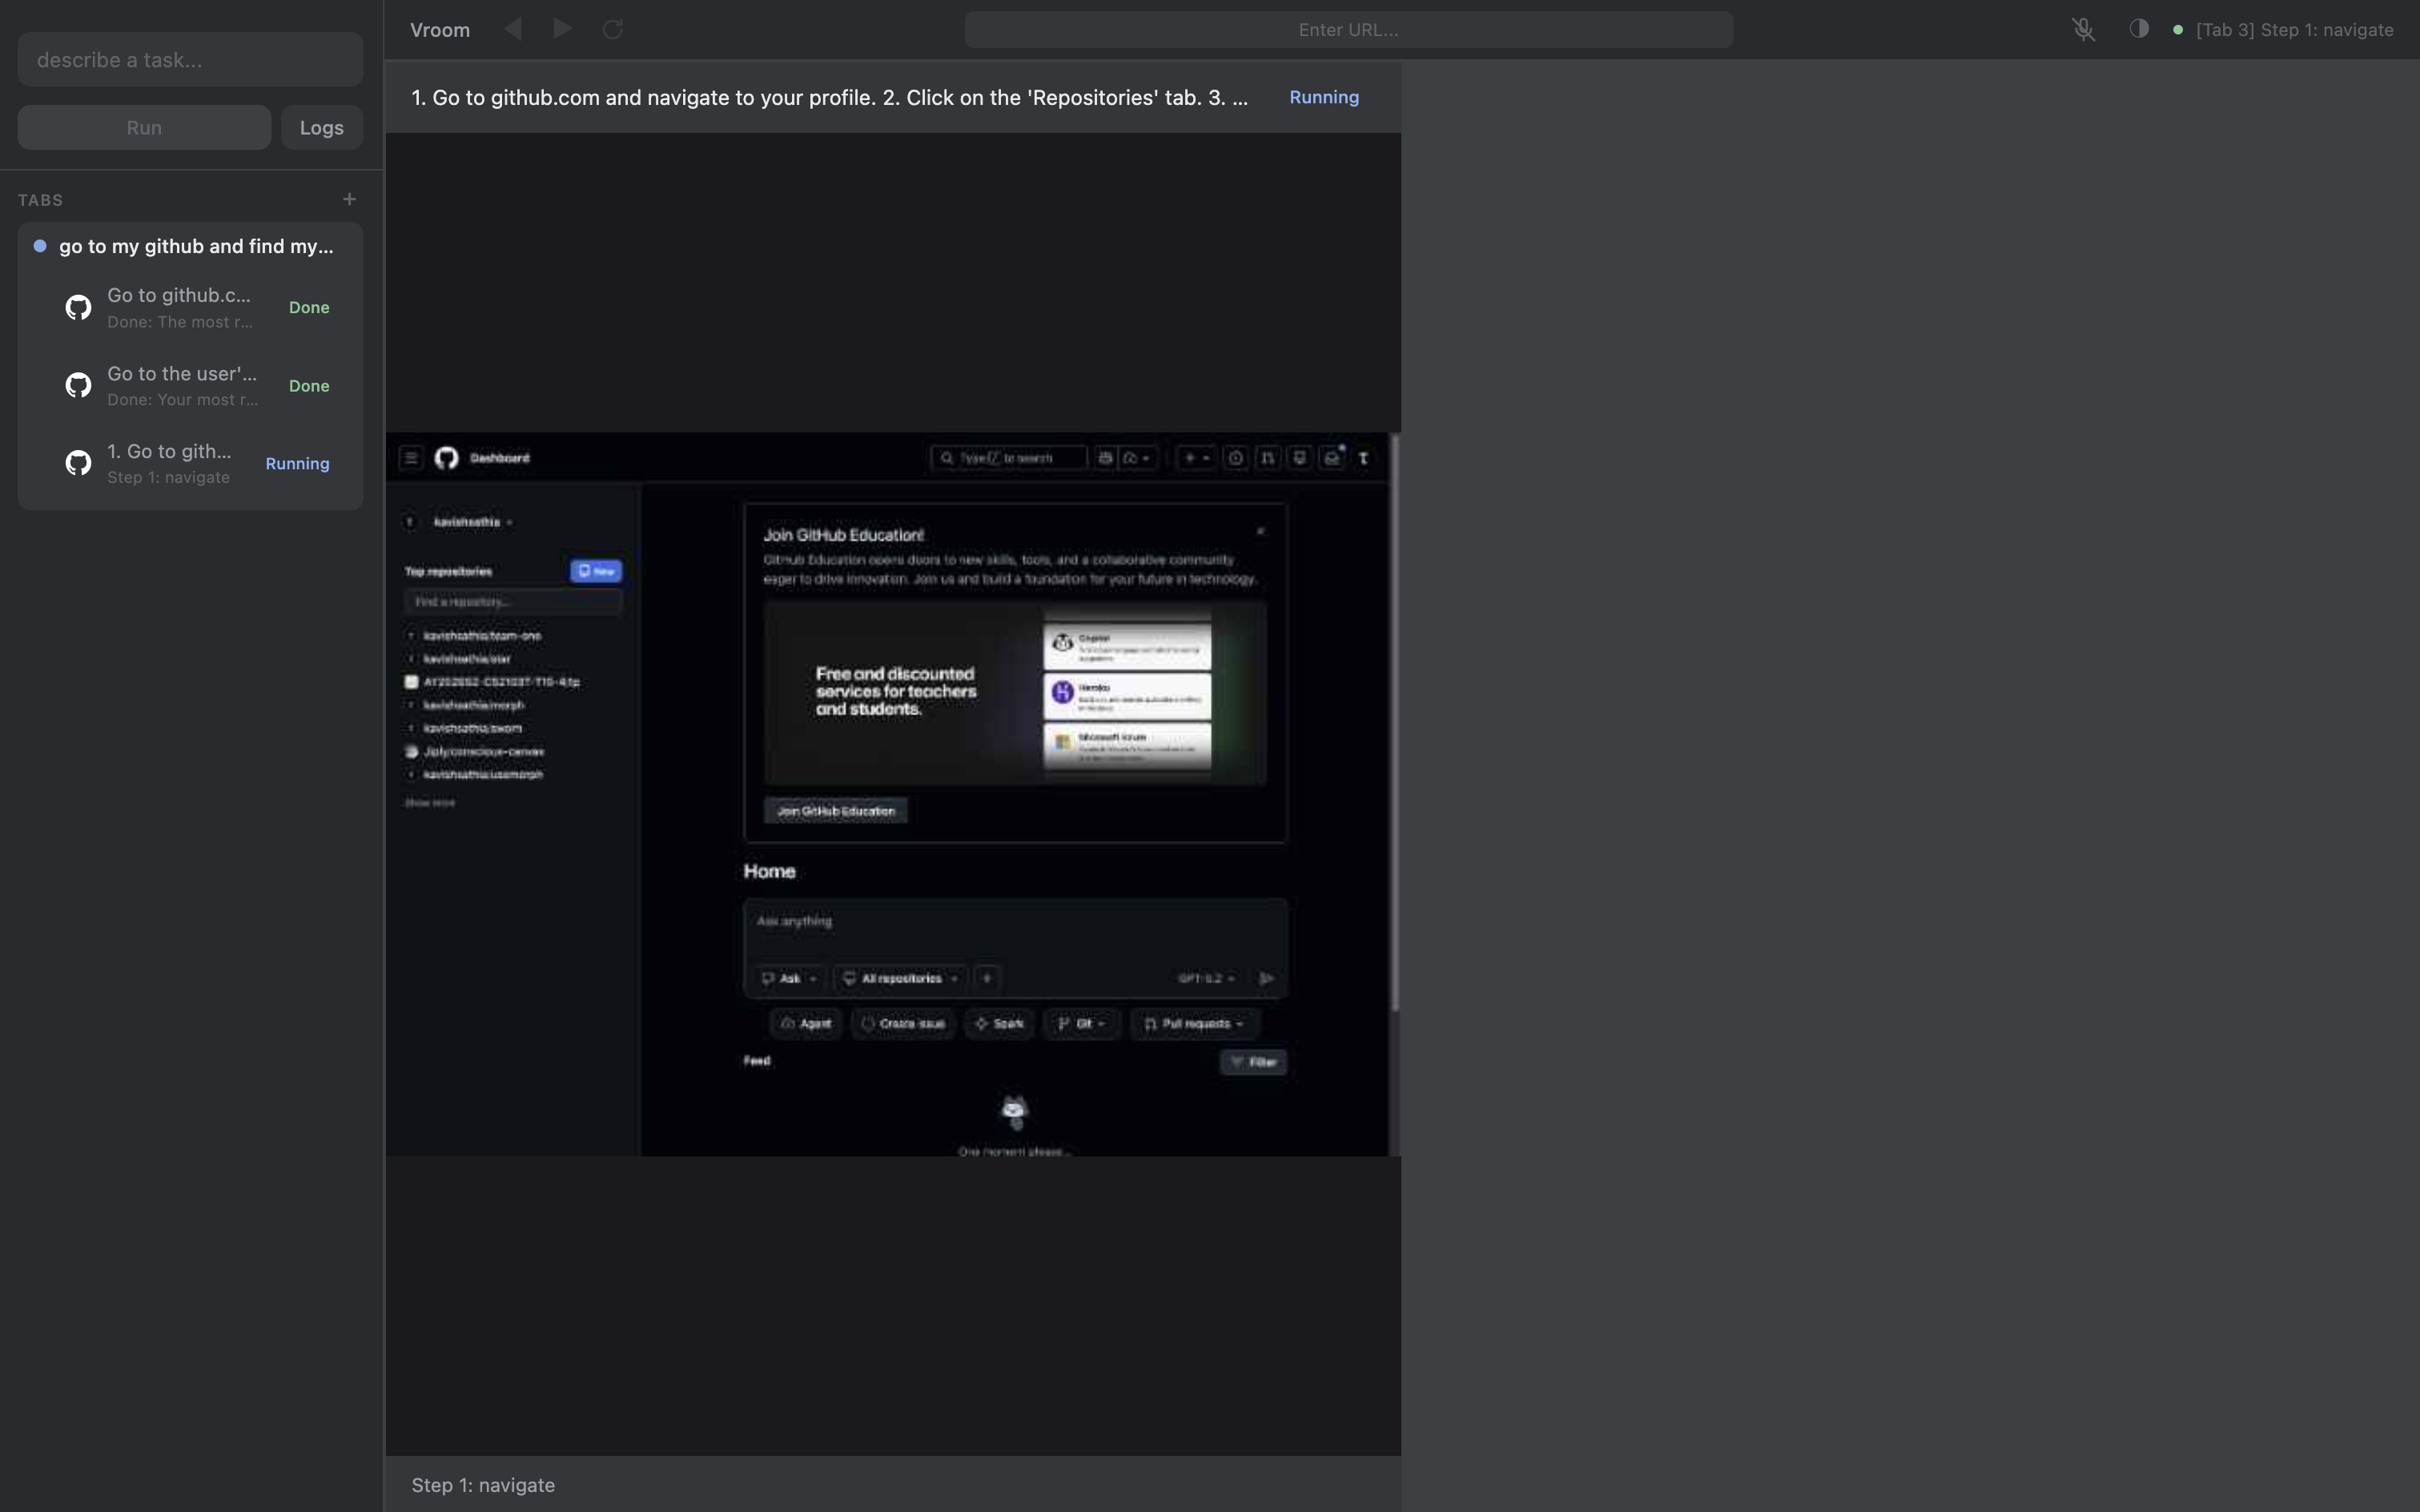Click the browser forward arrow icon
This screenshot has height=1512, width=2420.
point(562,29)
